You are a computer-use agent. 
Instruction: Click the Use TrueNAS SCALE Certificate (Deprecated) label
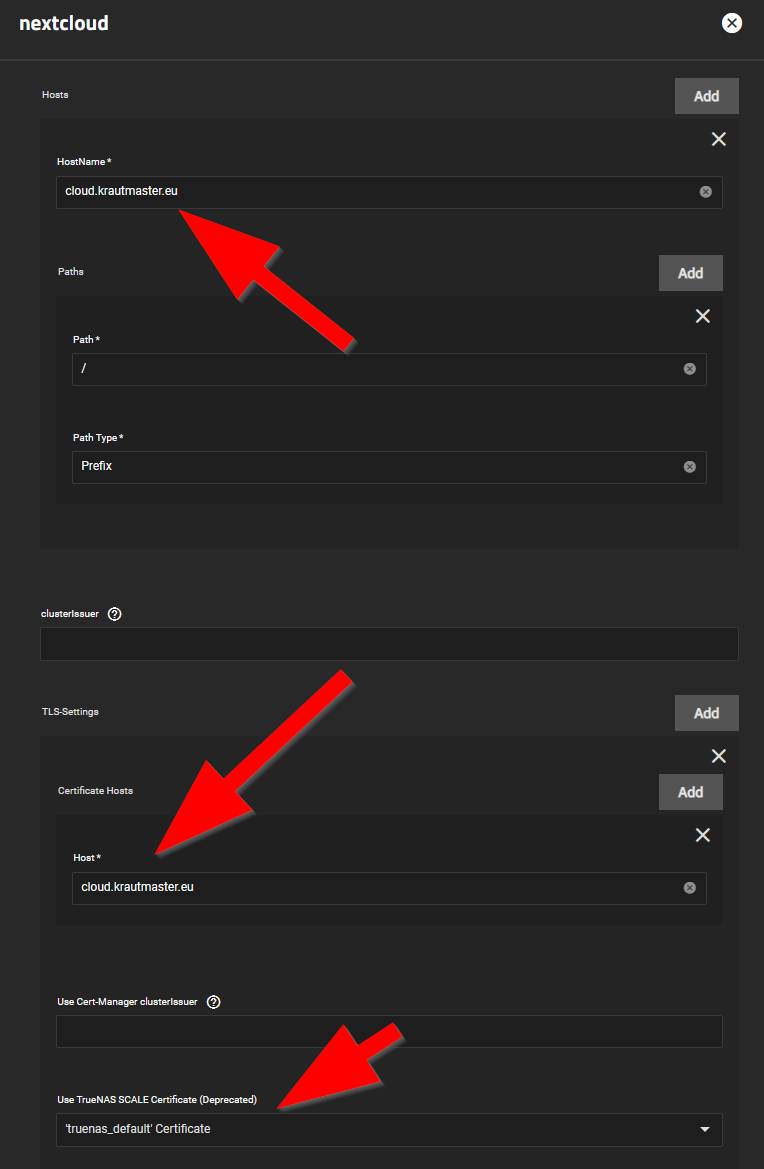(157, 1100)
